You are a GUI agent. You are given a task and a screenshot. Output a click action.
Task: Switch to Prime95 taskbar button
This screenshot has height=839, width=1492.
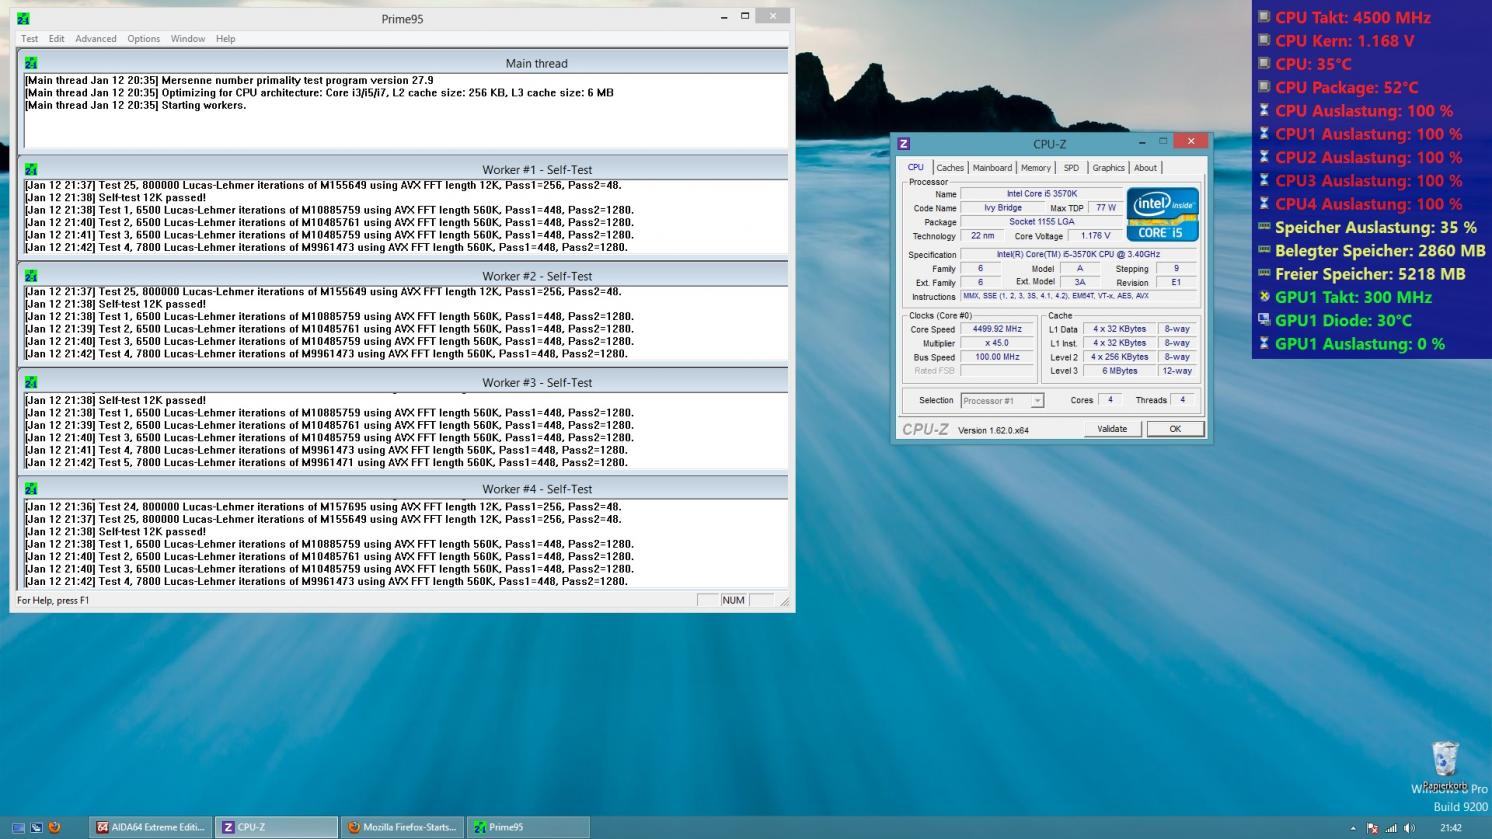coord(529,827)
